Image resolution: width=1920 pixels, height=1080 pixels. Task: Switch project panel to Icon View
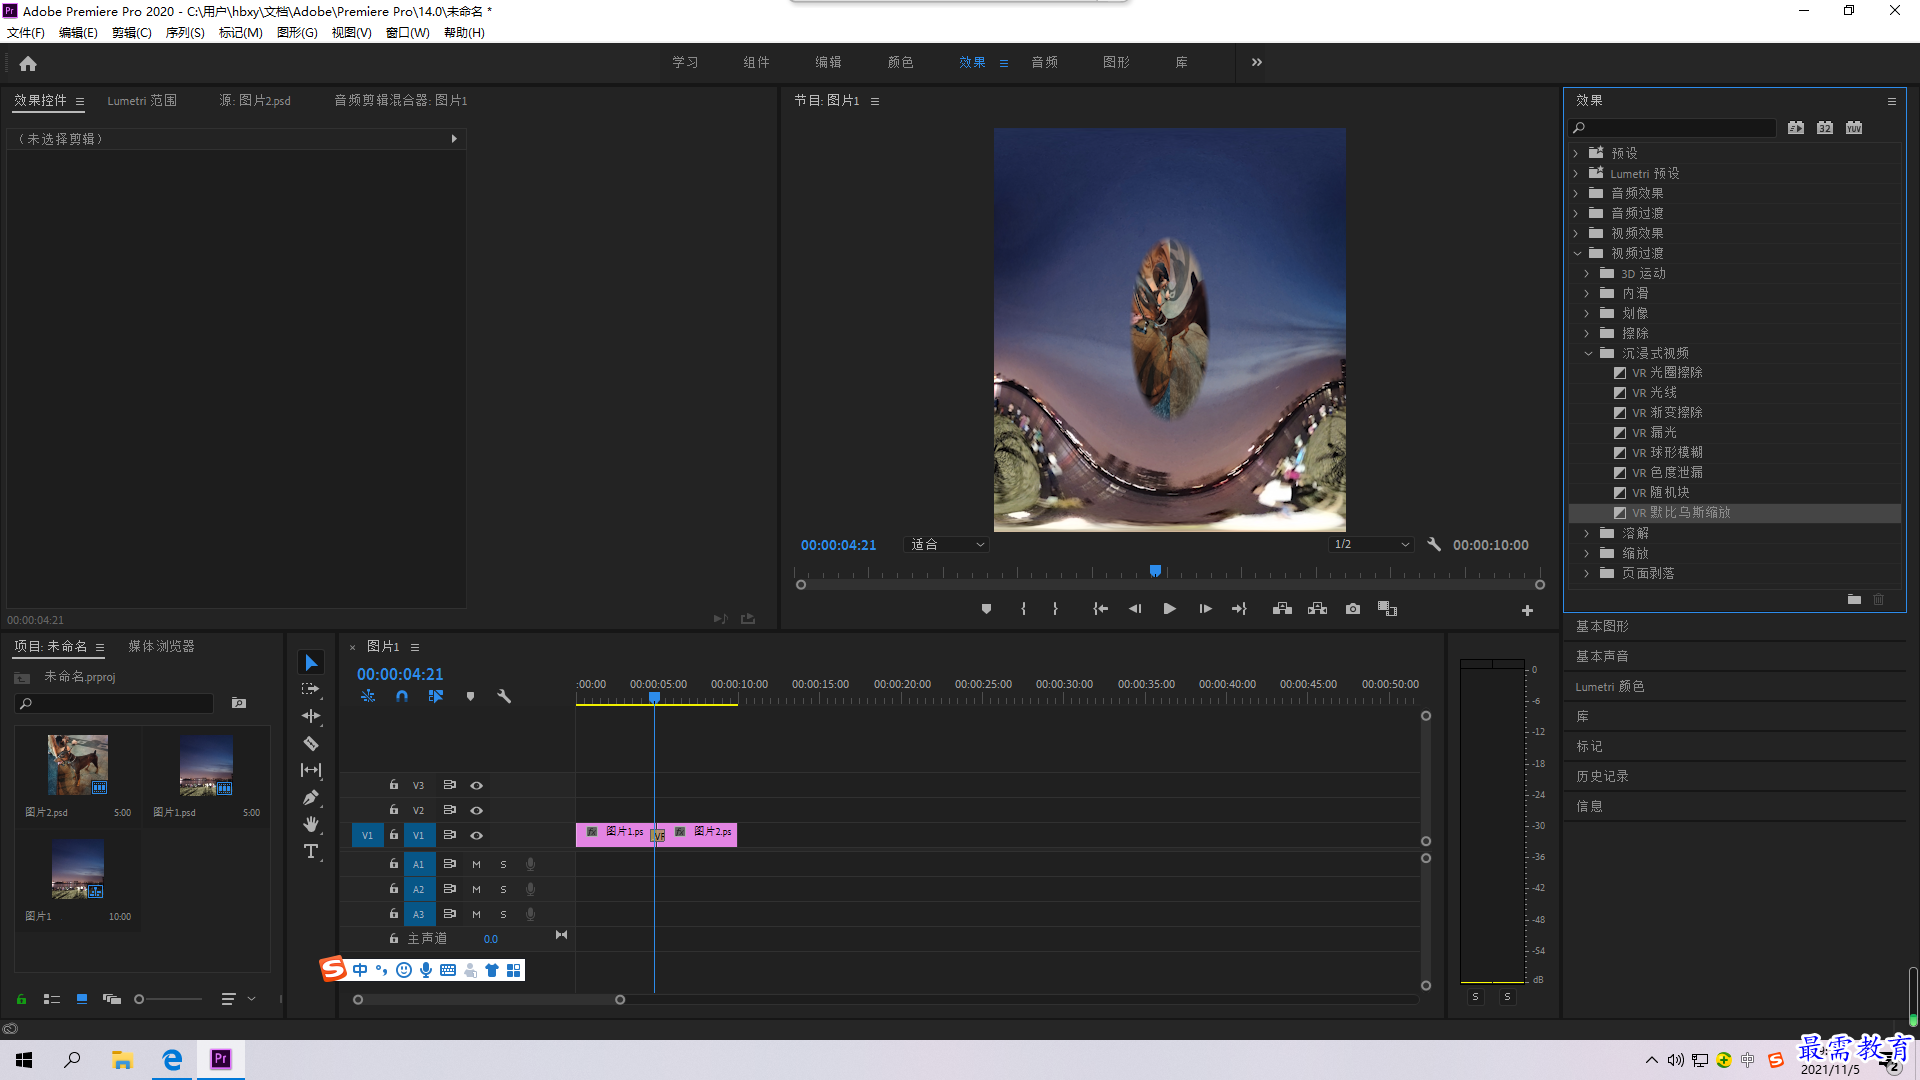[x=82, y=999]
